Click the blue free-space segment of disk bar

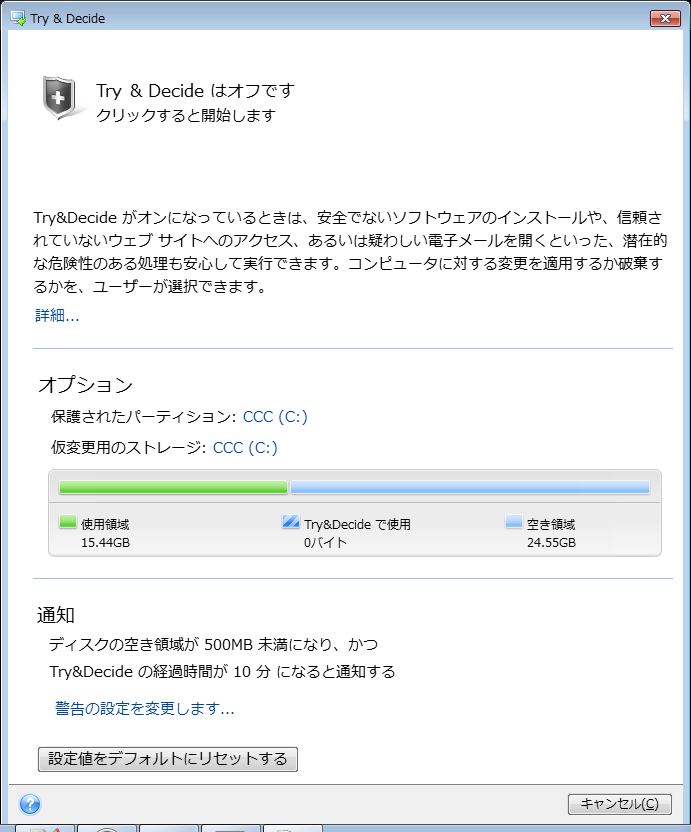click(x=470, y=487)
